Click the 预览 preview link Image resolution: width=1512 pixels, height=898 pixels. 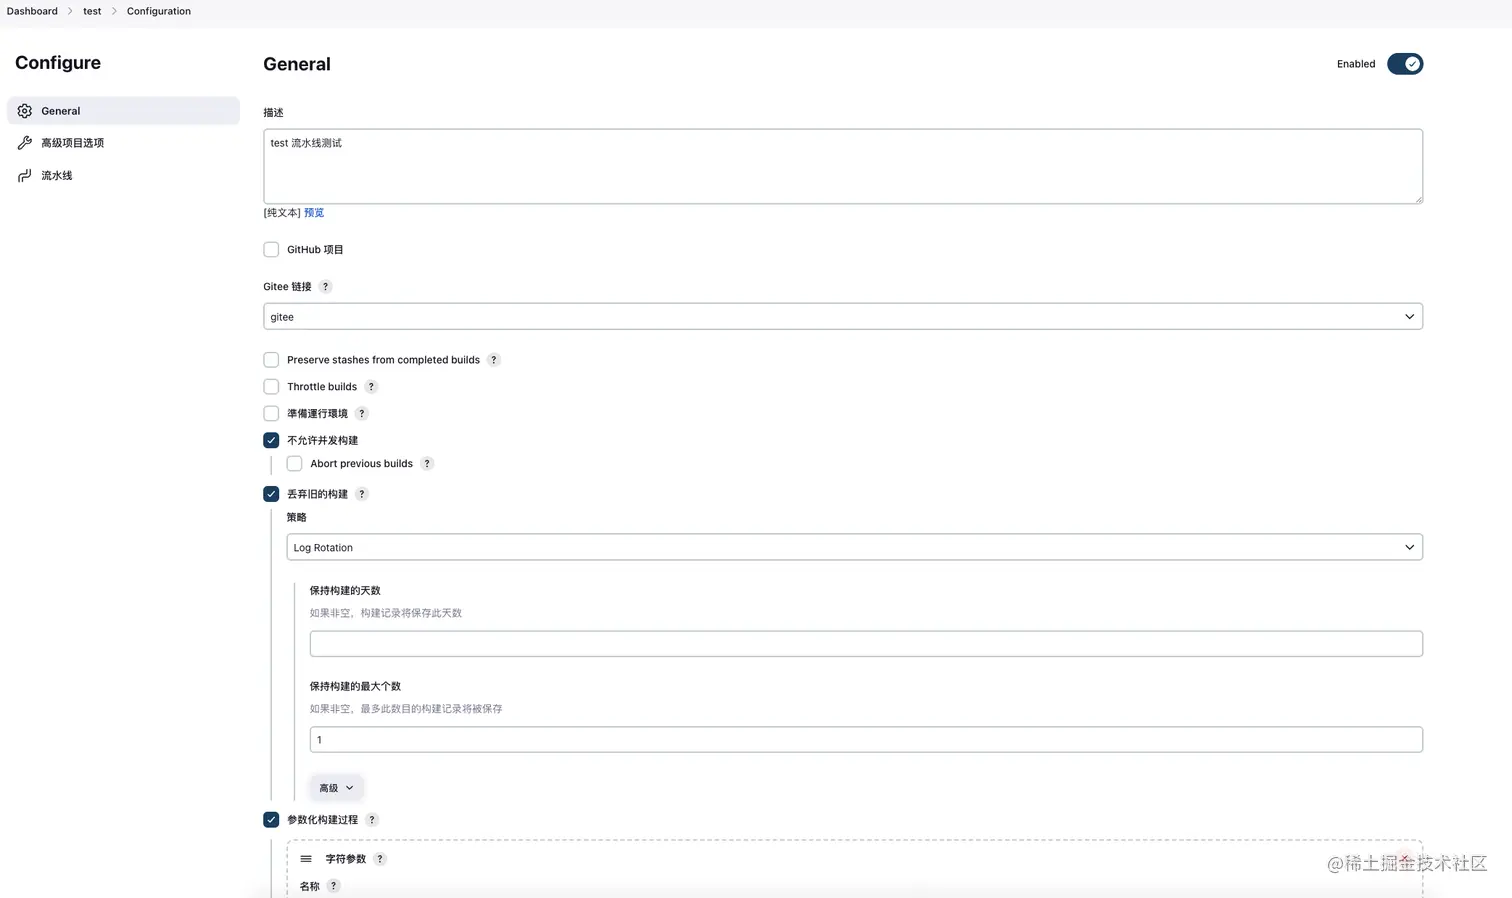point(314,213)
